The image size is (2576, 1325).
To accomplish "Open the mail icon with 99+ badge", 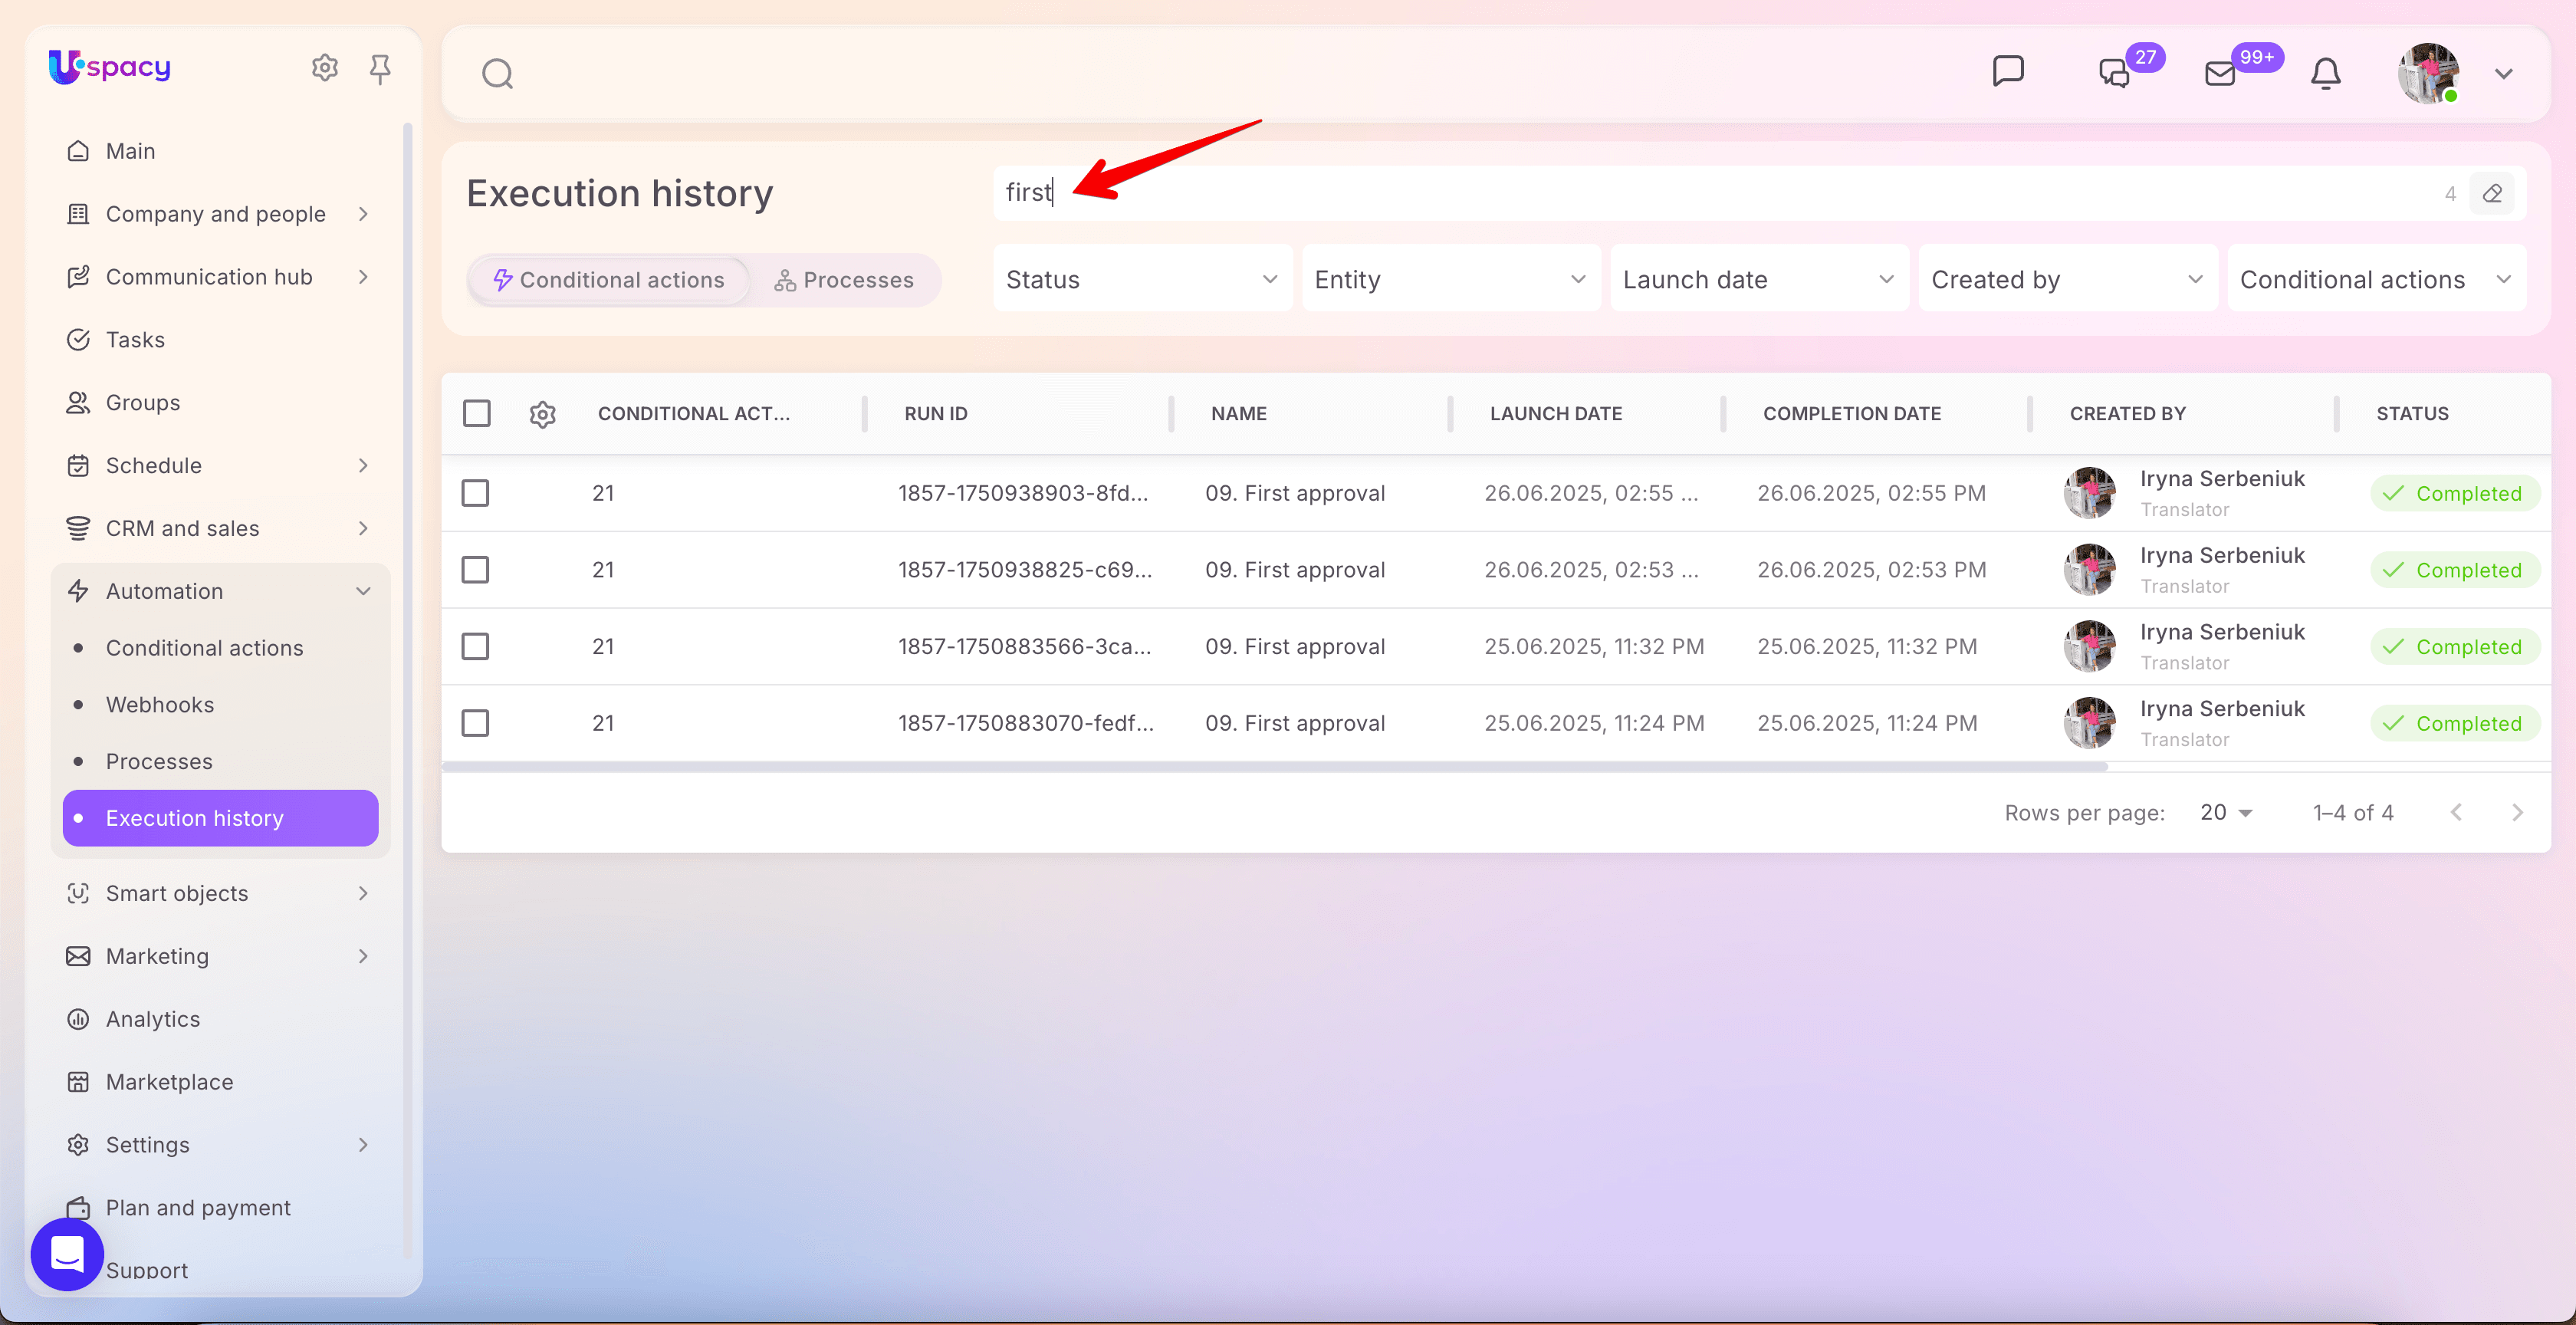I will point(2219,73).
